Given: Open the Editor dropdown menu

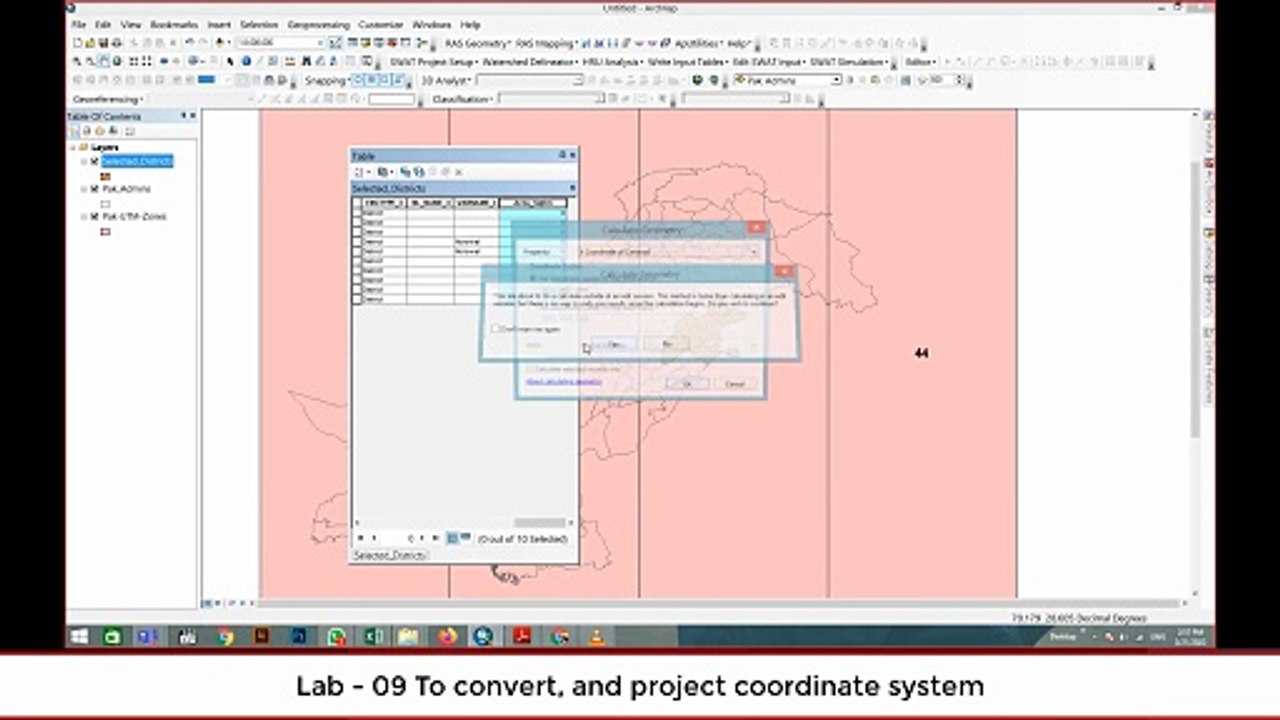Looking at the screenshot, I should point(921,62).
